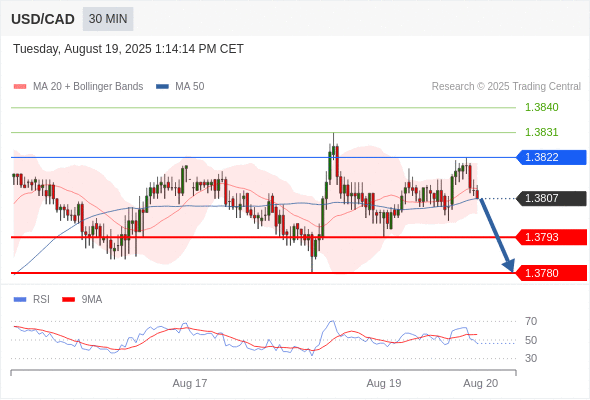Click the 1.3840 green resistance label

tap(541, 107)
